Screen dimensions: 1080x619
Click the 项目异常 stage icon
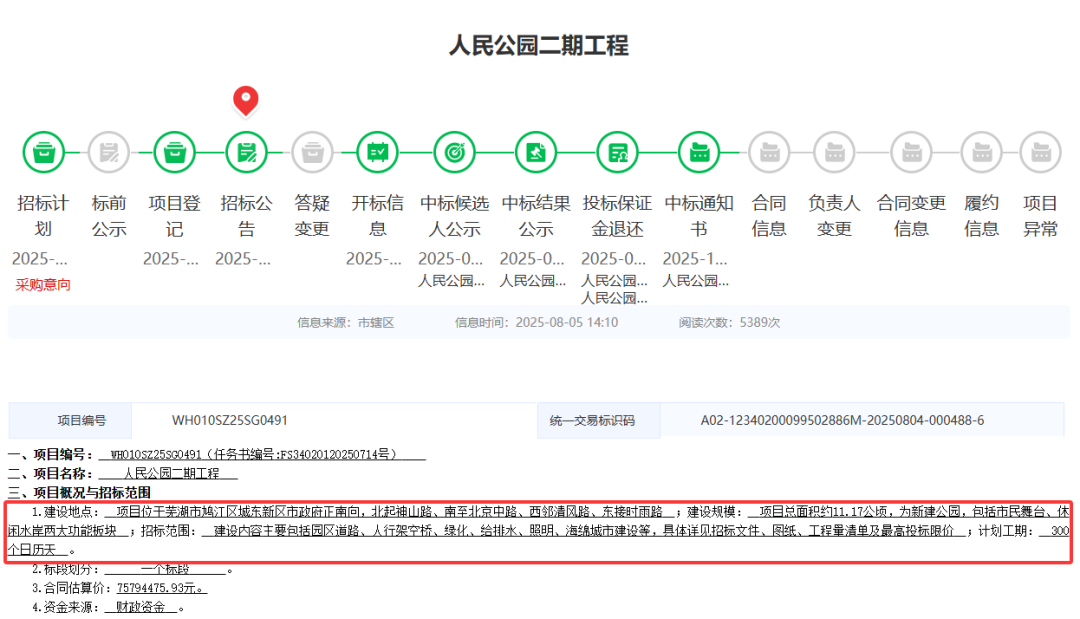[1041, 152]
